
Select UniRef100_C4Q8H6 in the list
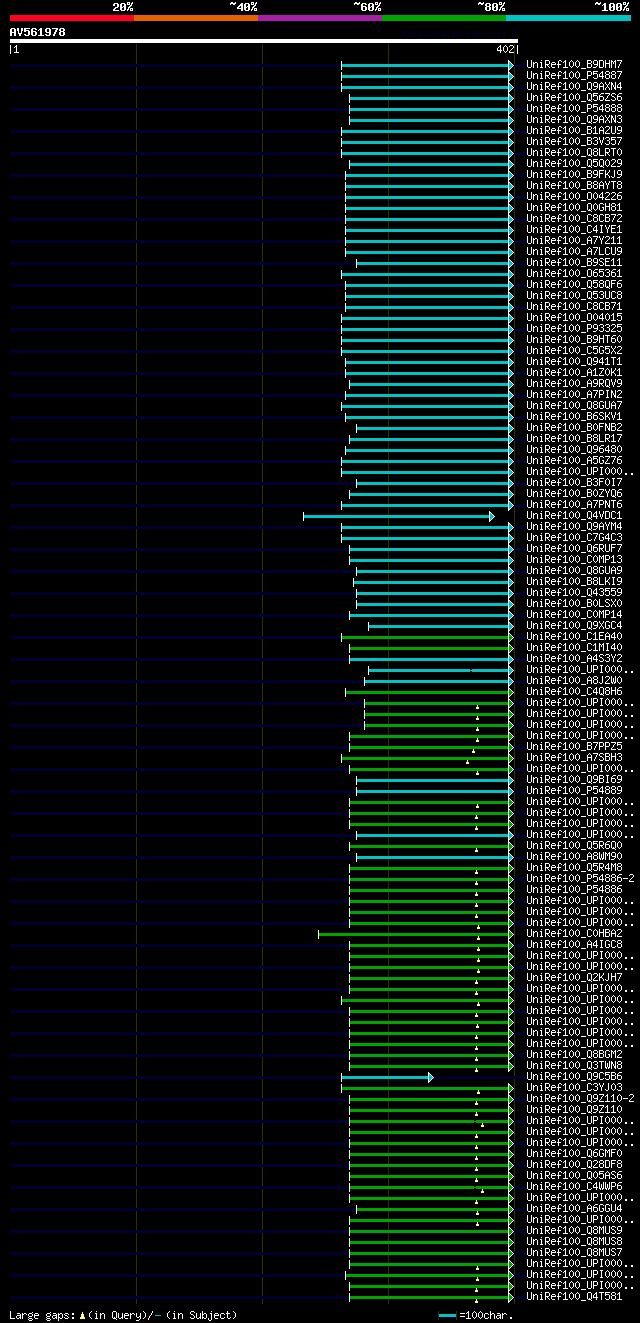[574, 691]
